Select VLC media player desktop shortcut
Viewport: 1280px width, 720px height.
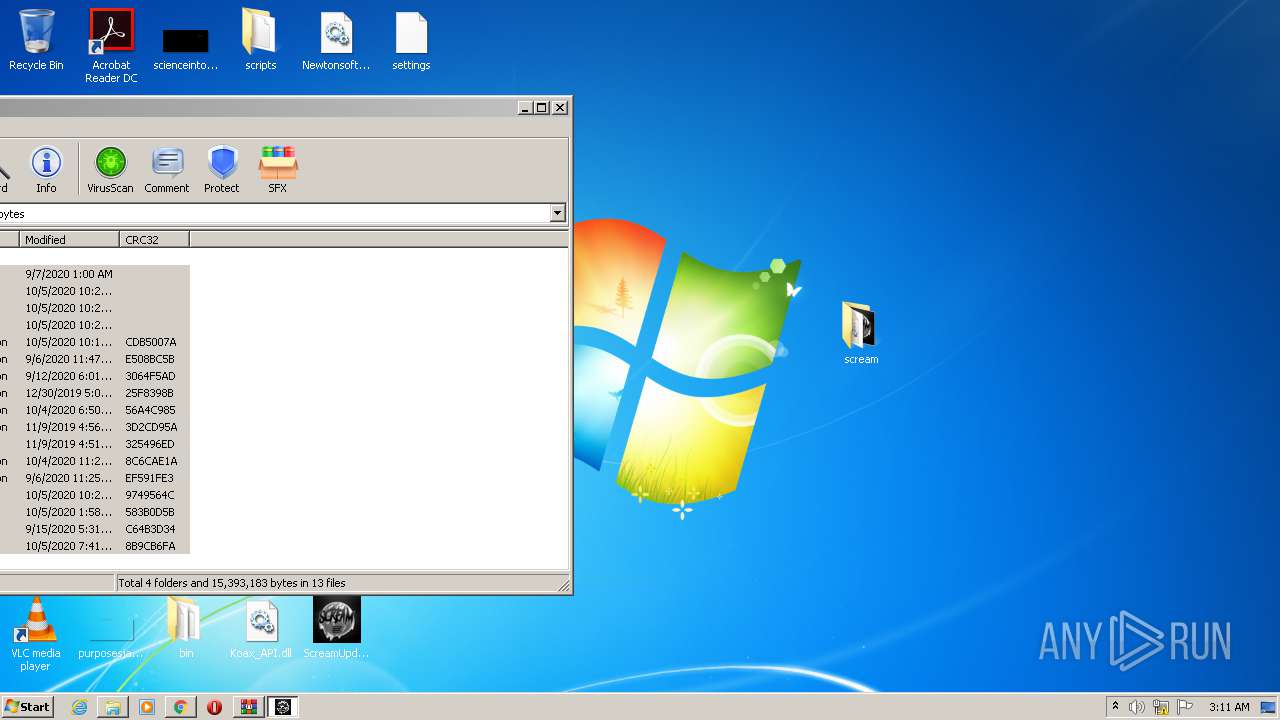(x=36, y=634)
